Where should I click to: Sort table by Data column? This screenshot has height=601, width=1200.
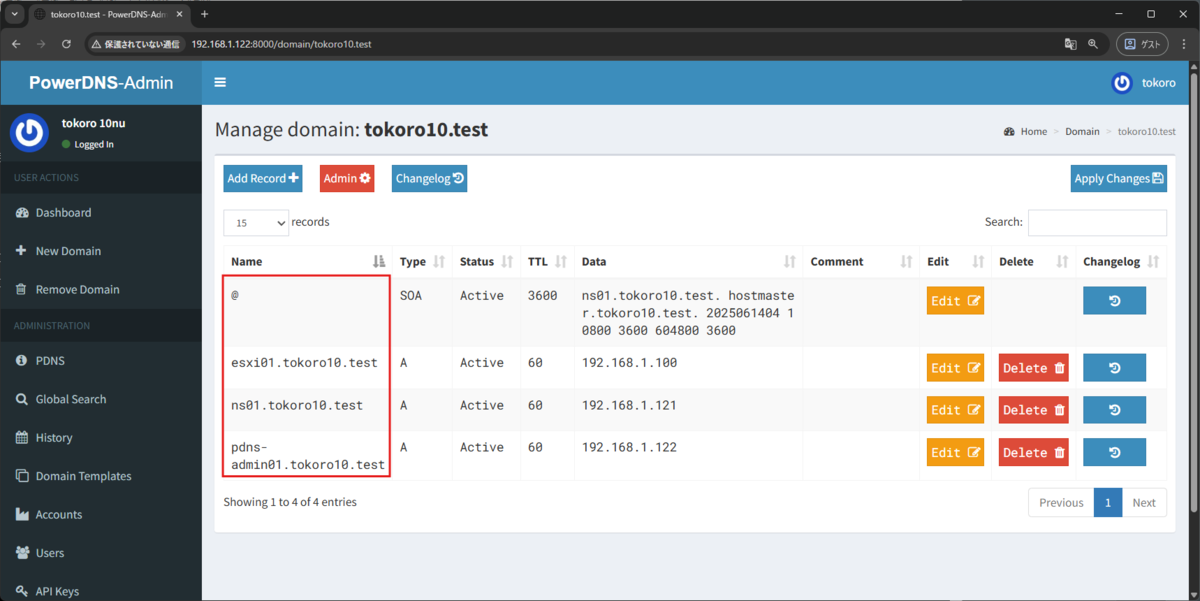coord(688,261)
